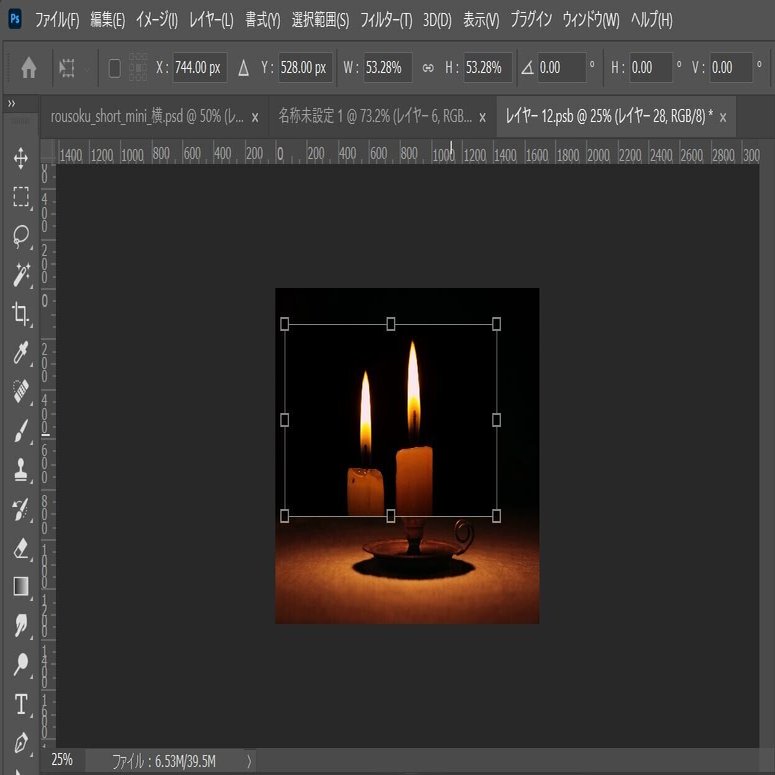Select the Gradient tool

20,587
